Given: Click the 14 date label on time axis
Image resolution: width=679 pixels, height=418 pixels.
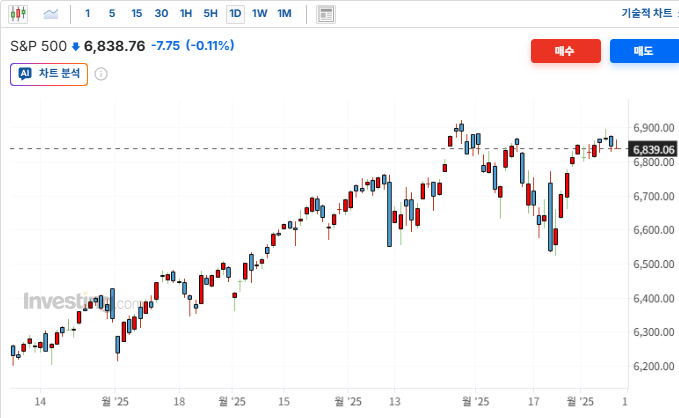Looking at the screenshot, I should pos(40,402).
